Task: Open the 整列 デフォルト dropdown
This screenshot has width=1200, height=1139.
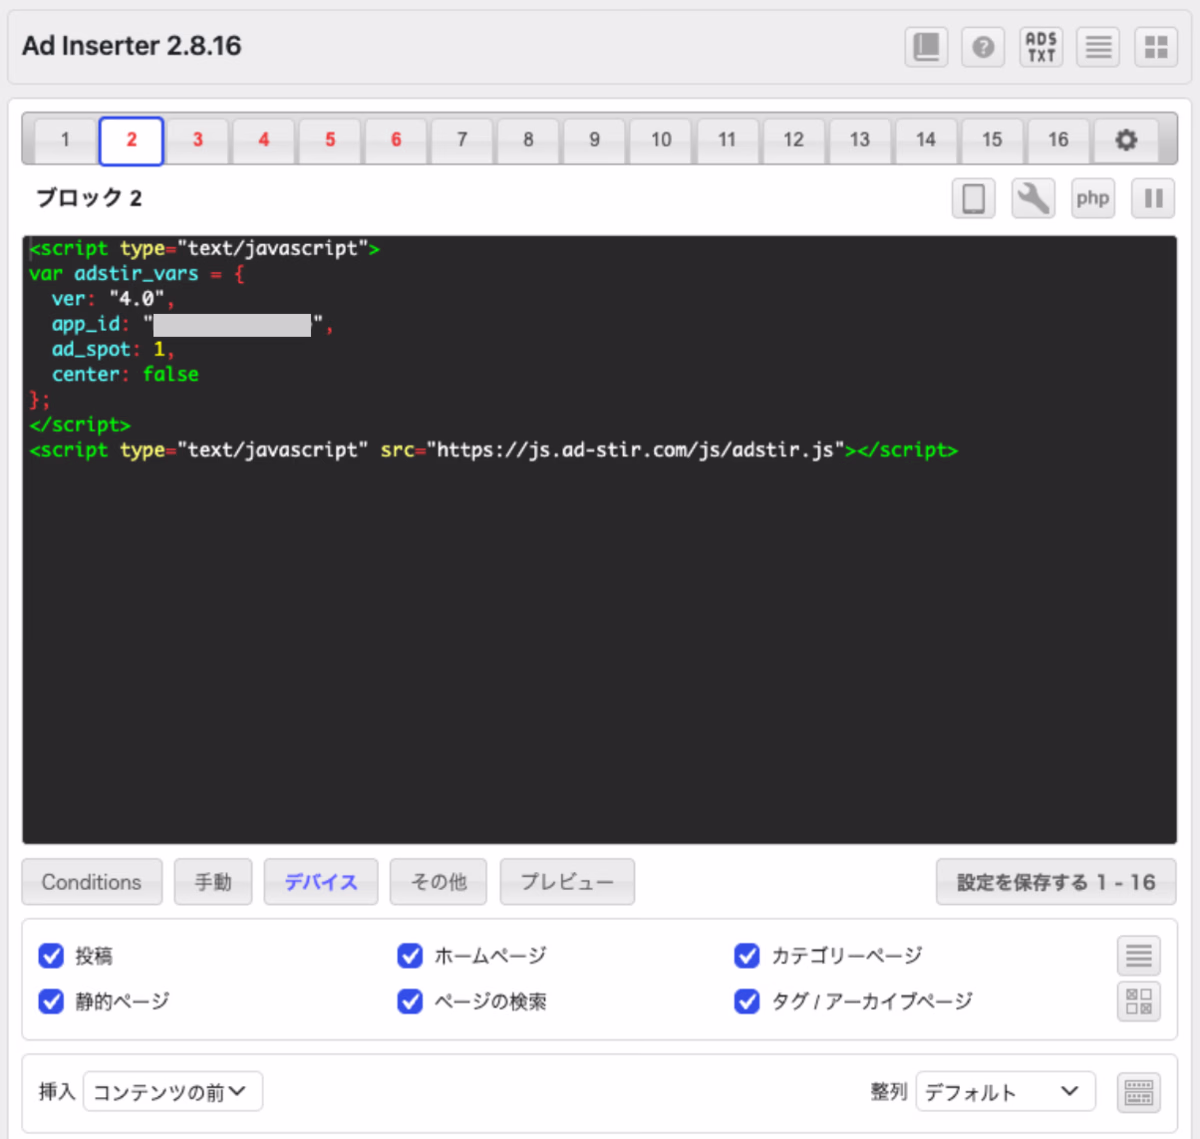Action: click(x=1006, y=1092)
